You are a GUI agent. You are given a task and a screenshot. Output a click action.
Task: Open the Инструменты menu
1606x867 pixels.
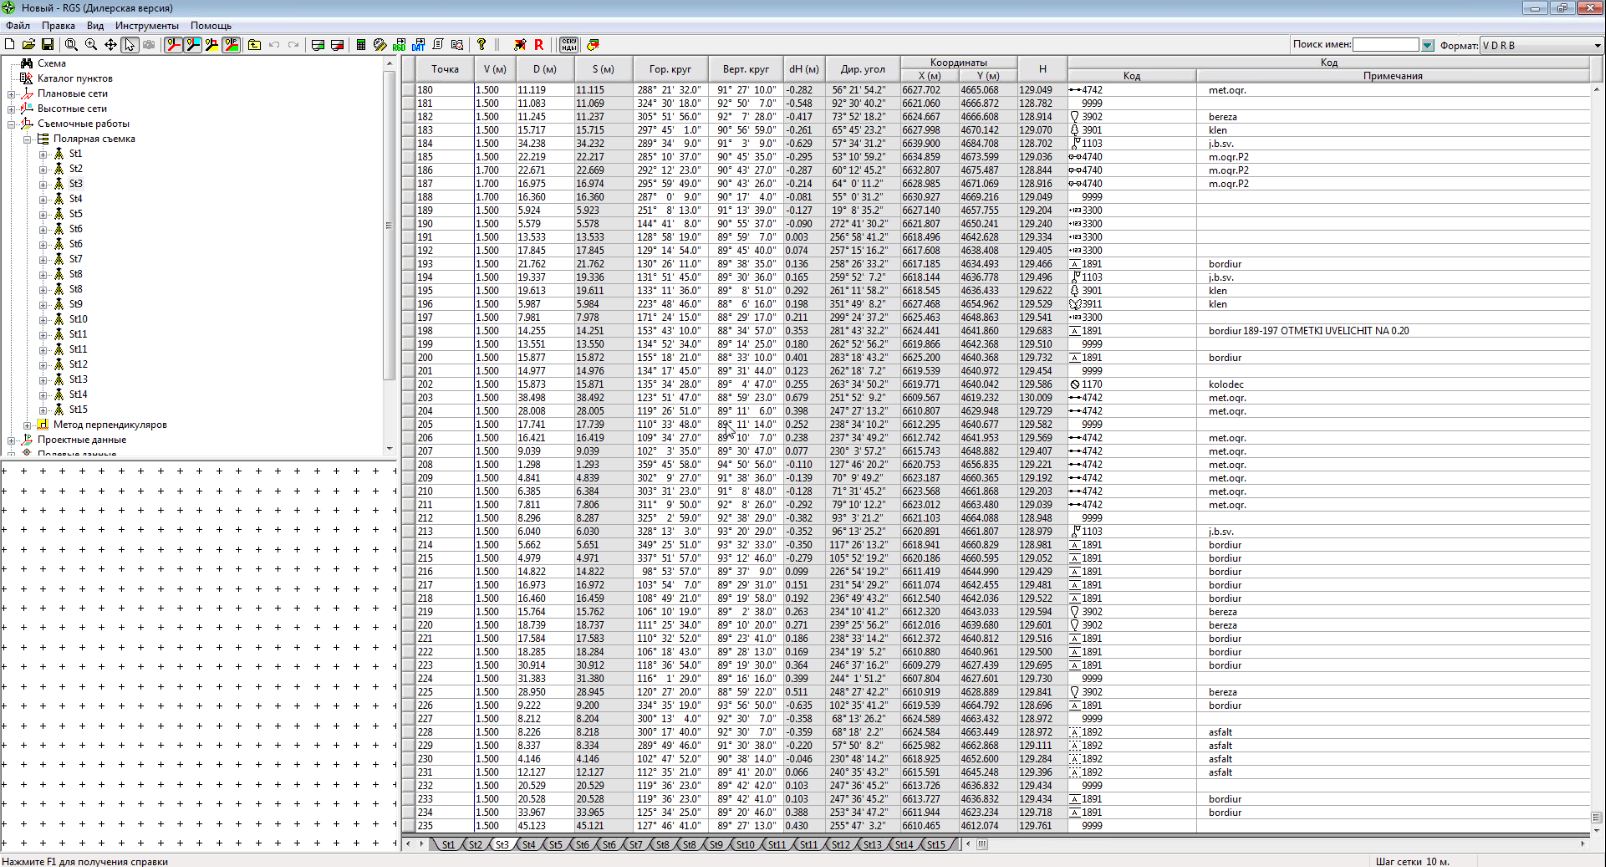(146, 25)
